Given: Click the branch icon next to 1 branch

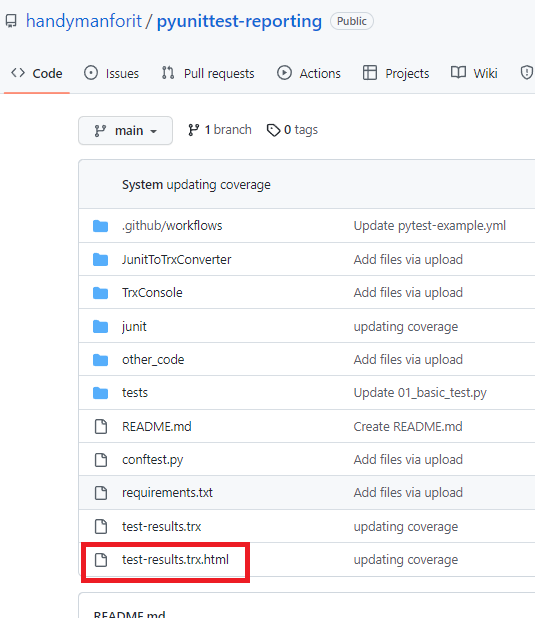Looking at the screenshot, I should 194,130.
